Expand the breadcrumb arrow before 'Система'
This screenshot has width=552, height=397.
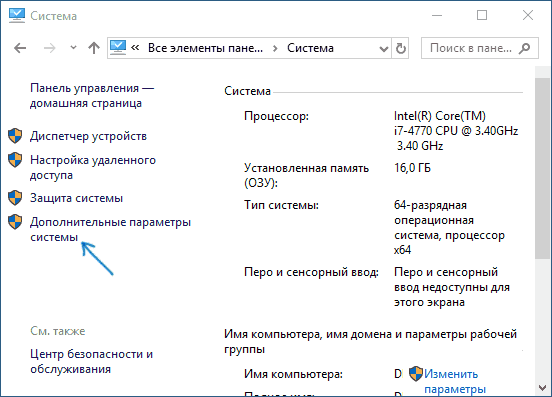[275, 48]
